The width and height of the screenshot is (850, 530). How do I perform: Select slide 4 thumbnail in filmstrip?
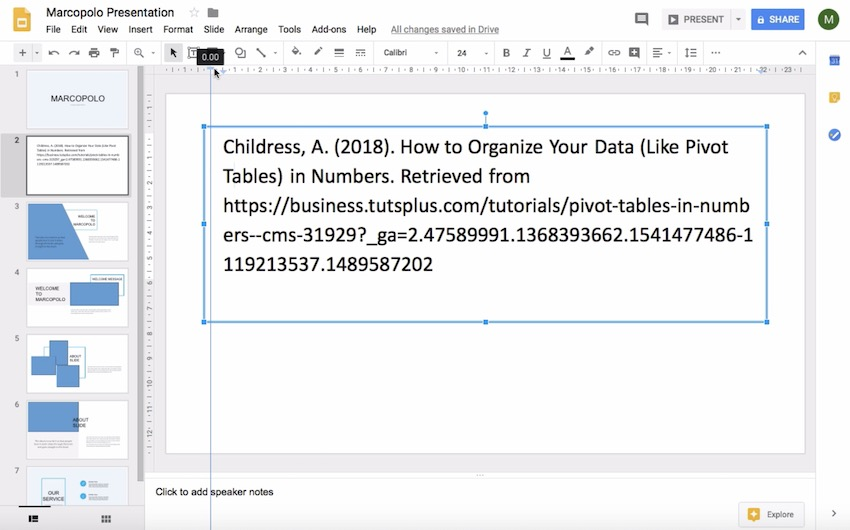click(x=77, y=298)
